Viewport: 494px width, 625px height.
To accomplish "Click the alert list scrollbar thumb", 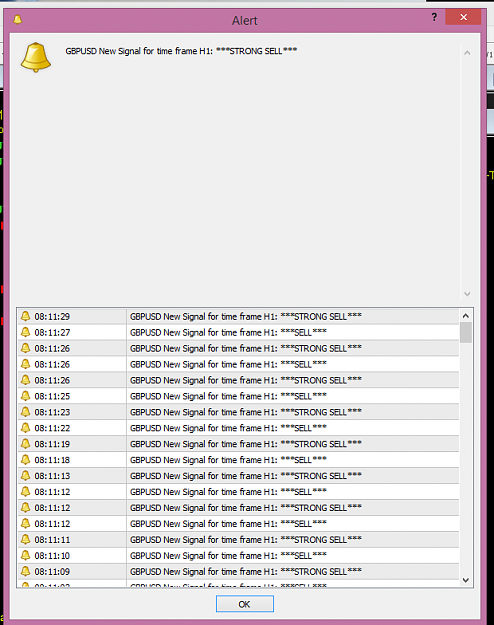I will (x=466, y=332).
